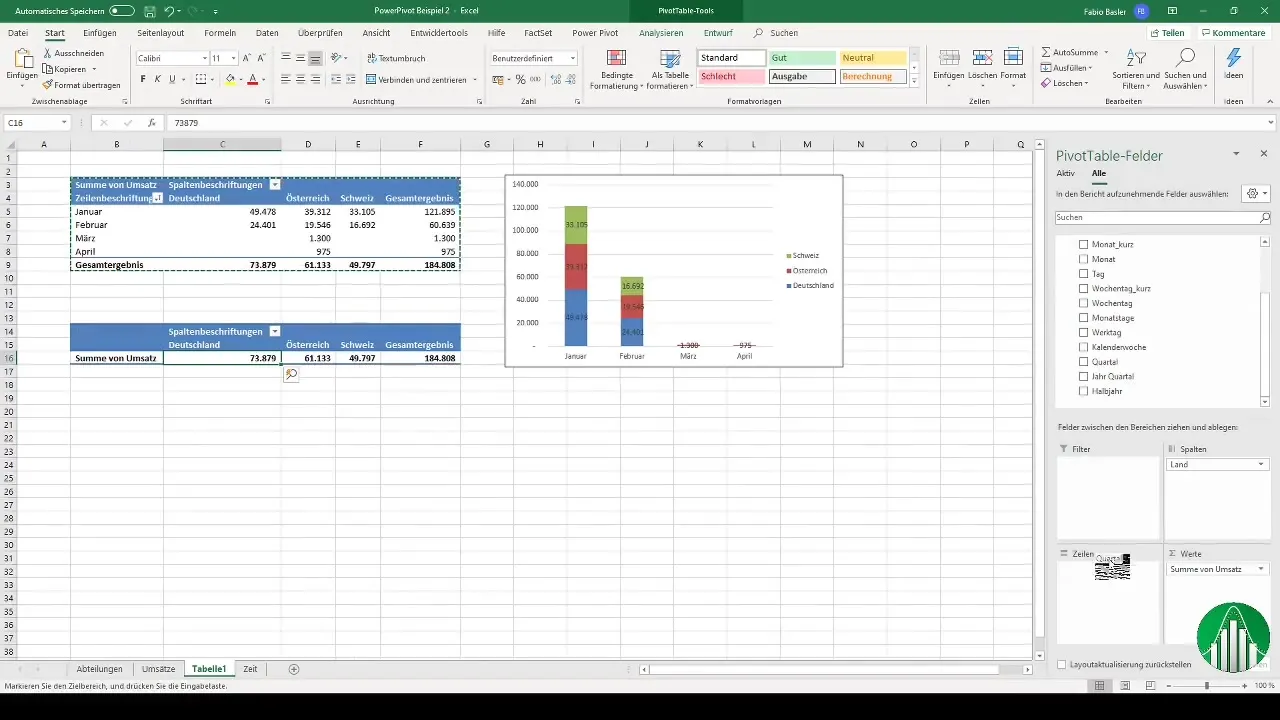The image size is (1280, 720).
Task: Switch to the Umsätze sheet tab
Action: coord(159,668)
